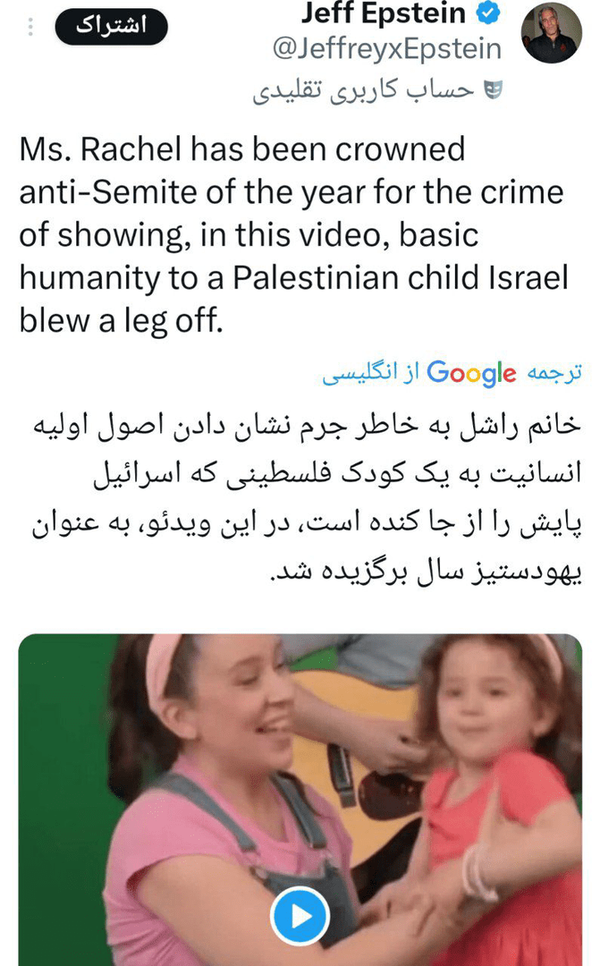This screenshot has width=600, height=966.
Task: Click the blue verified badge
Action: tap(489, 12)
